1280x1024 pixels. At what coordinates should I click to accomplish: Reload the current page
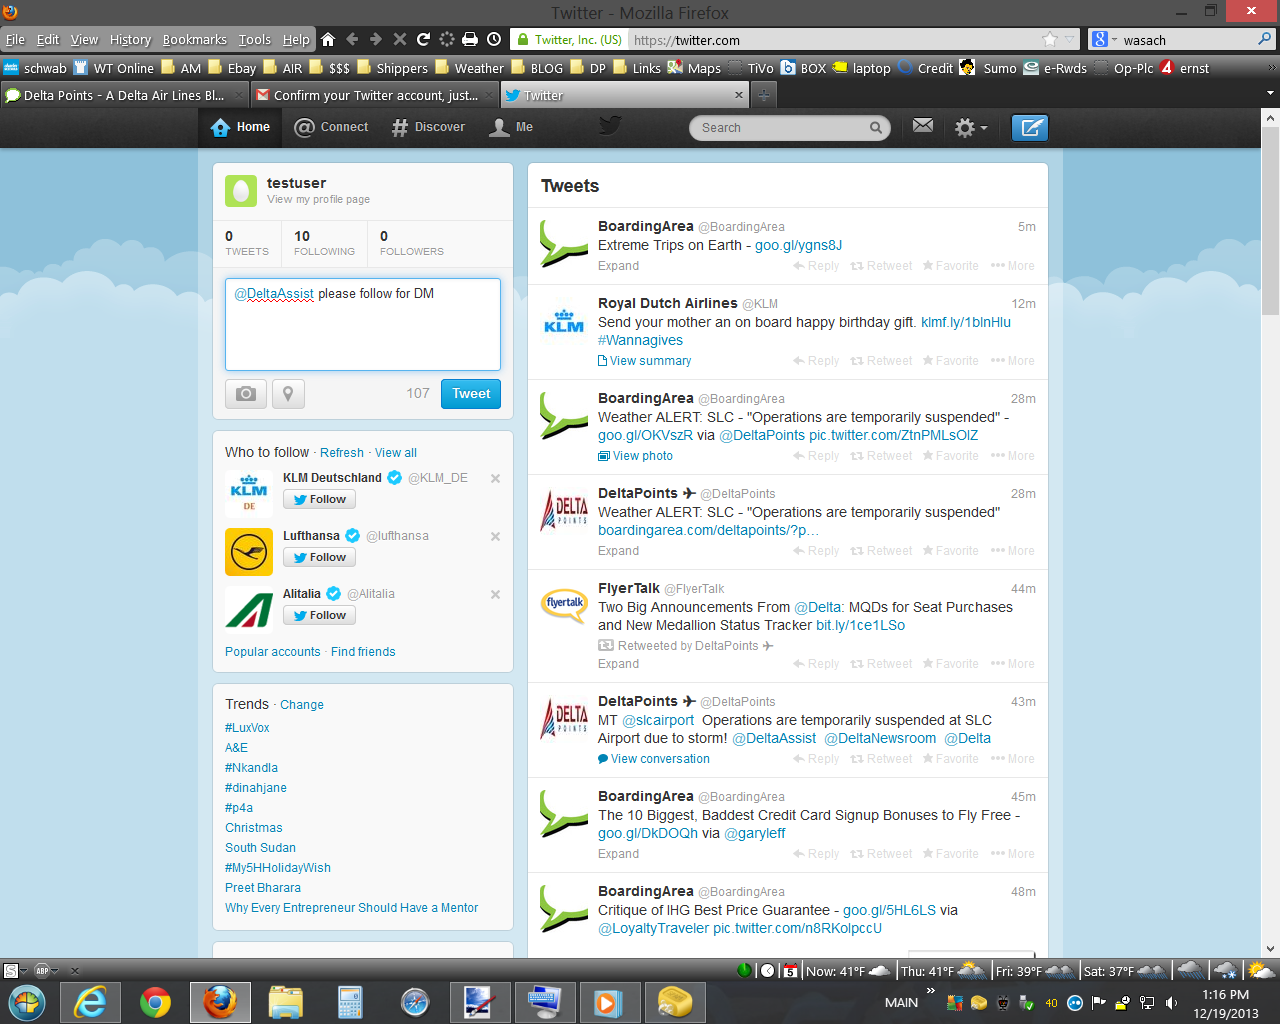pos(423,40)
